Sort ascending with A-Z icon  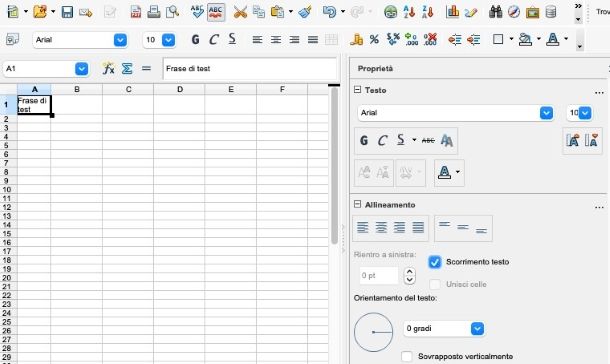409,12
